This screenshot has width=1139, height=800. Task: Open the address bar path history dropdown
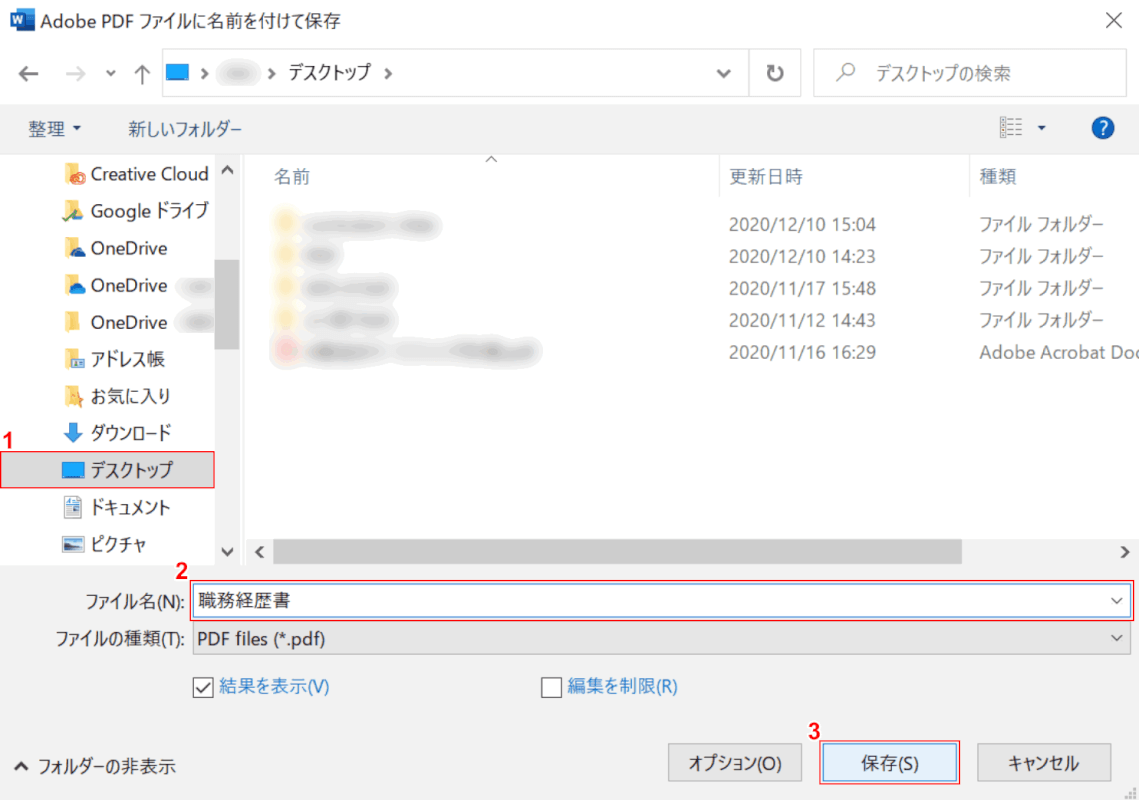pyautogui.click(x=725, y=73)
